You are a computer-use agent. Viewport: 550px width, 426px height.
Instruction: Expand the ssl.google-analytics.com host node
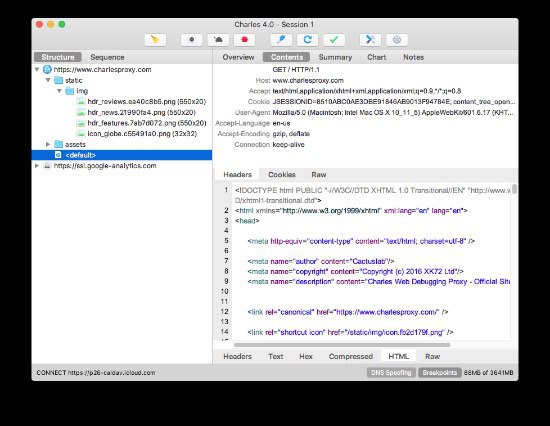click(37, 166)
